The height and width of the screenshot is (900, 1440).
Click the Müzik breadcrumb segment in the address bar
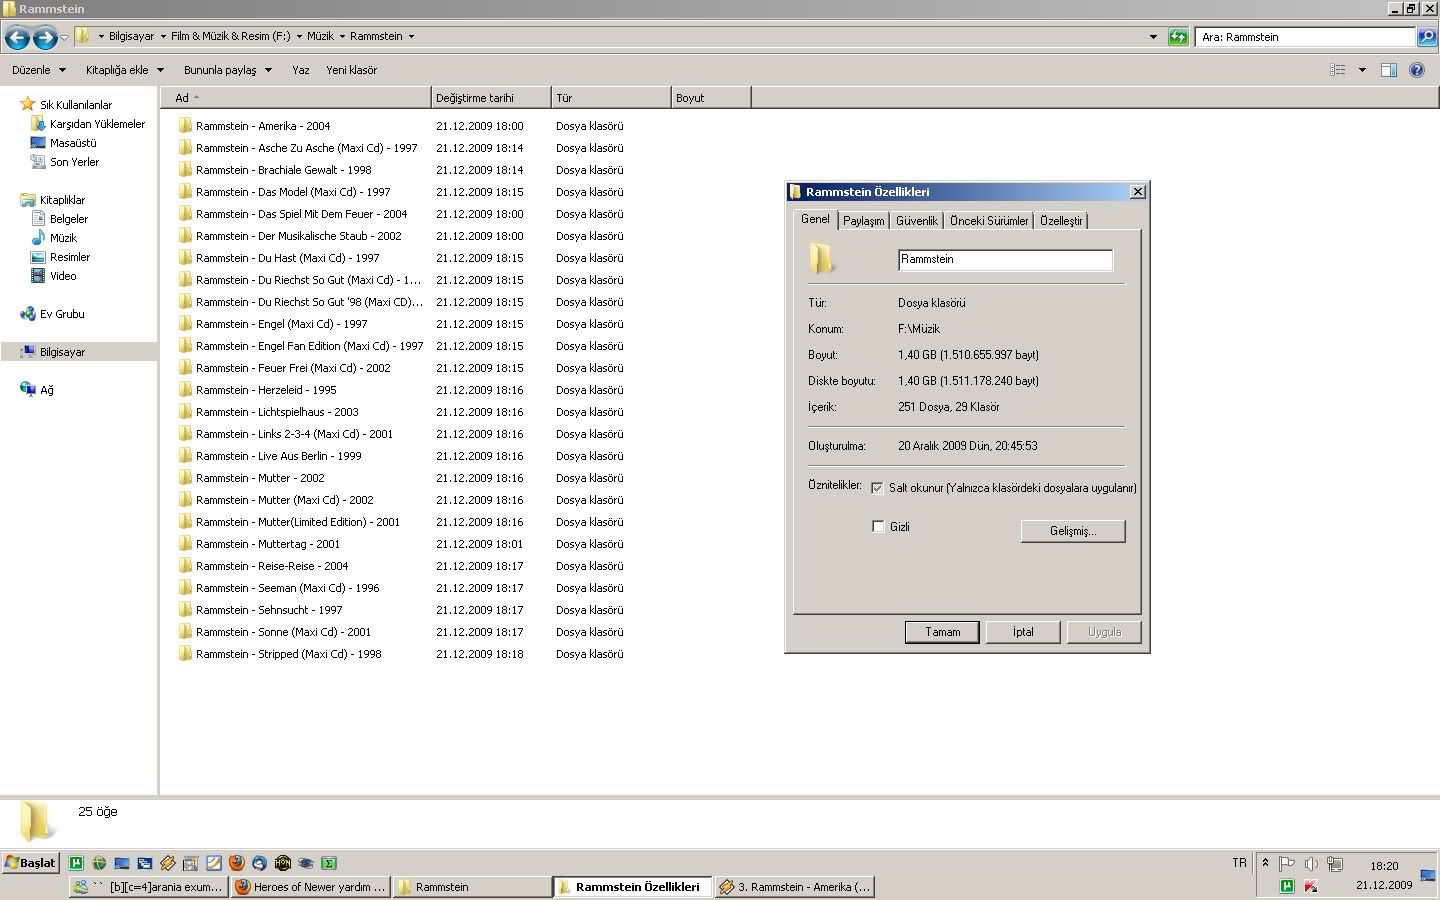(320, 36)
